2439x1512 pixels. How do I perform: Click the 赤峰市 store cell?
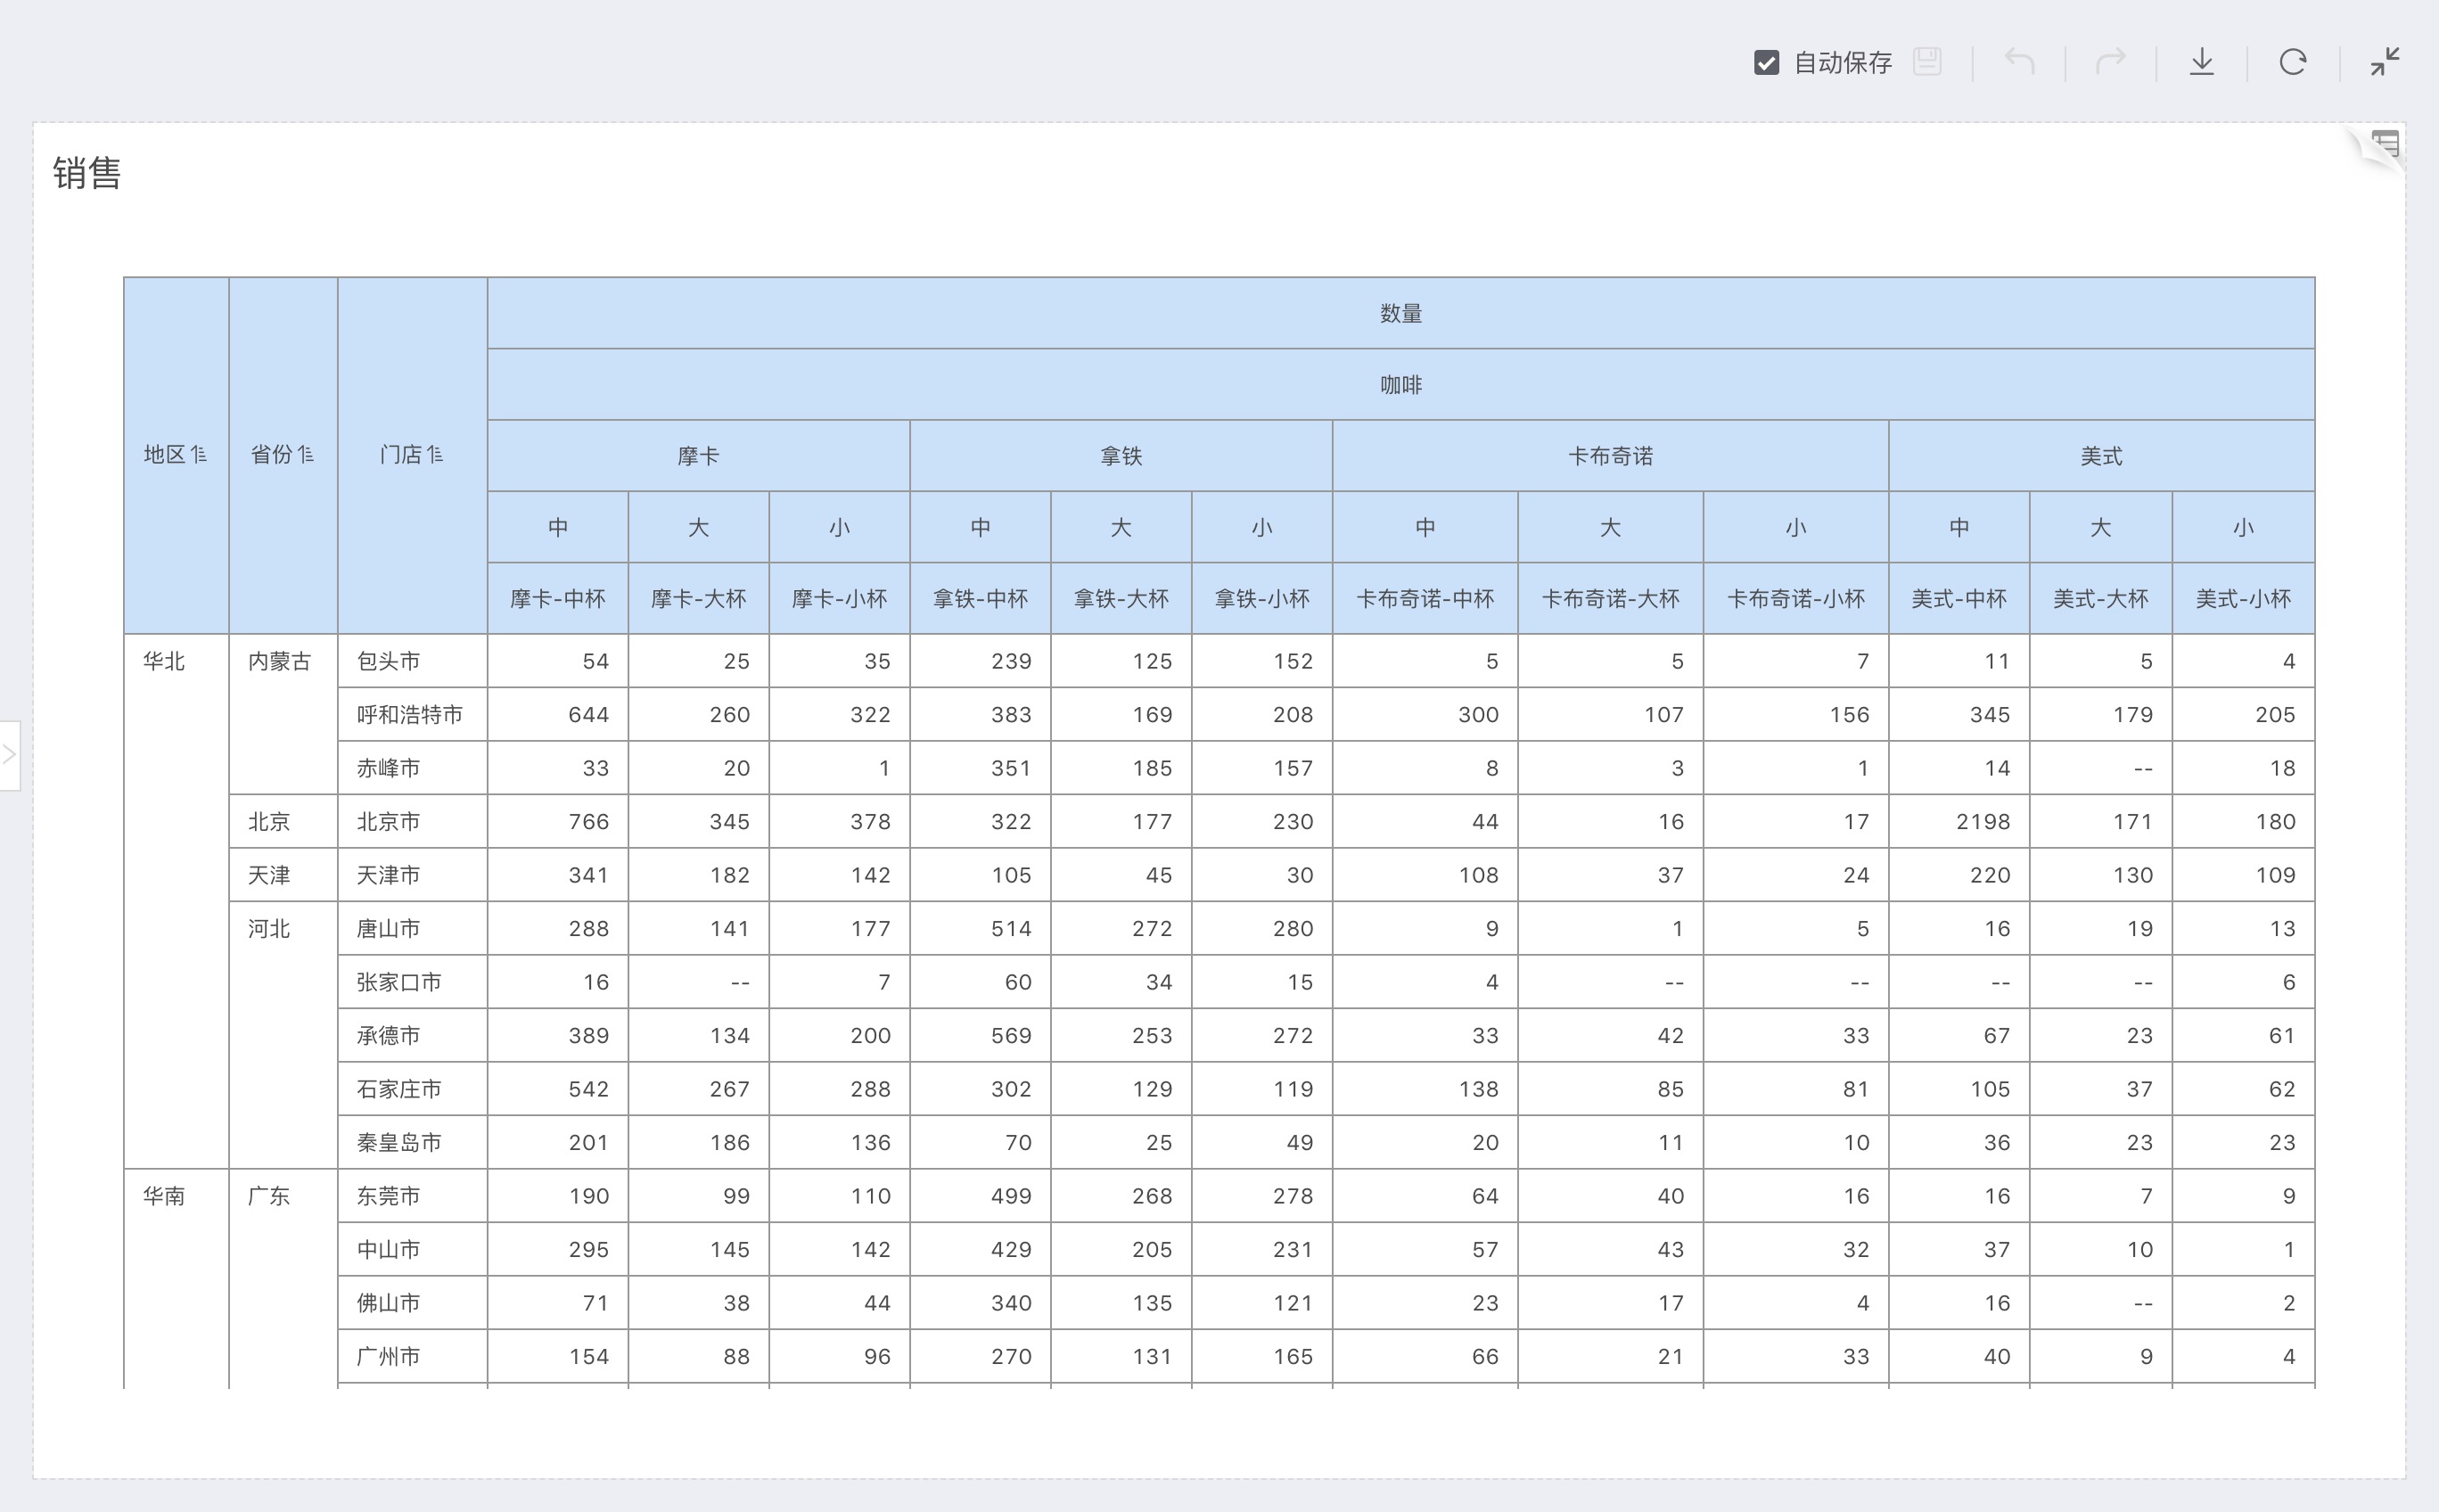pos(412,768)
